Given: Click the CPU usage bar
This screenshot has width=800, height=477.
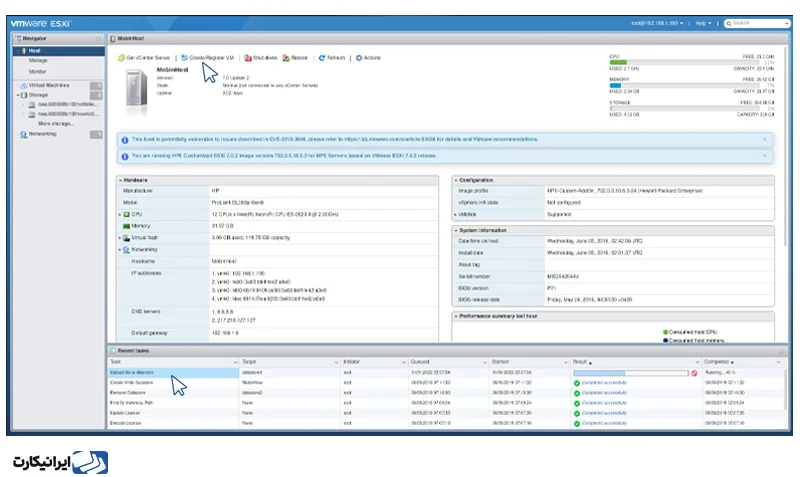Looking at the screenshot, I should [x=684, y=63].
